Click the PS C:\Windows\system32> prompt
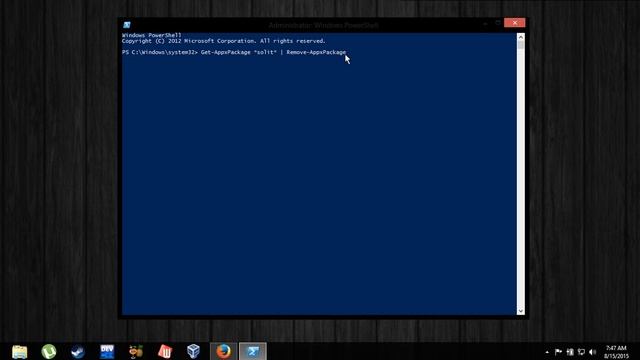This screenshot has height=360, width=640. [x=160, y=52]
